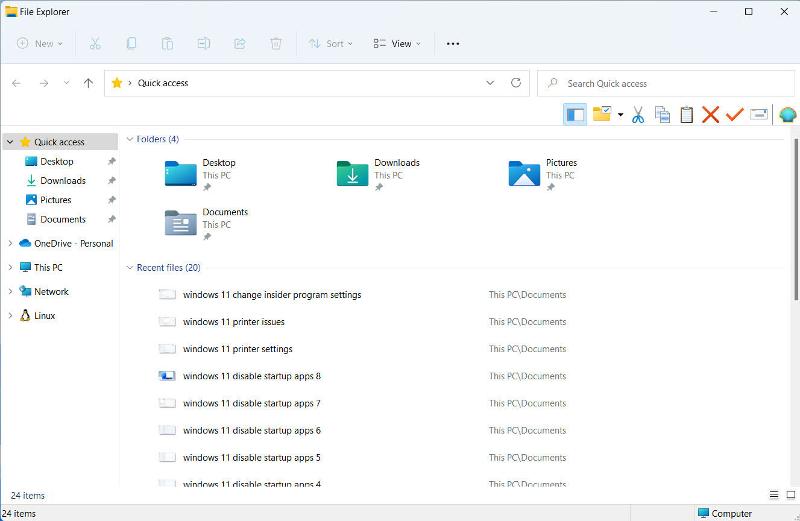Screen dimensions: 800x521
Task: Click the Copy icon in the command bar
Action: click(x=131, y=44)
